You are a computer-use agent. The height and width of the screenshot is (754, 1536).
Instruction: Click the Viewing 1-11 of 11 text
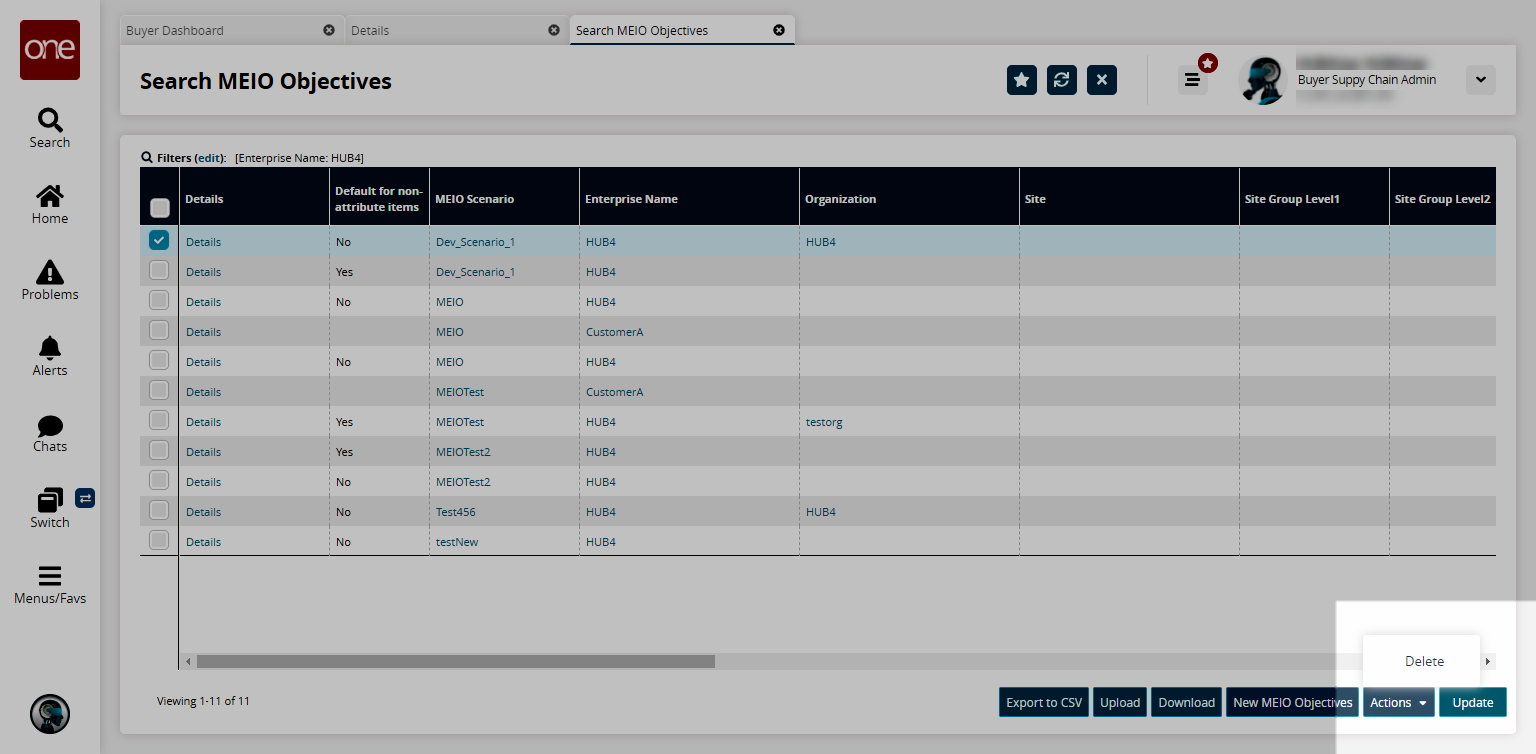(203, 701)
